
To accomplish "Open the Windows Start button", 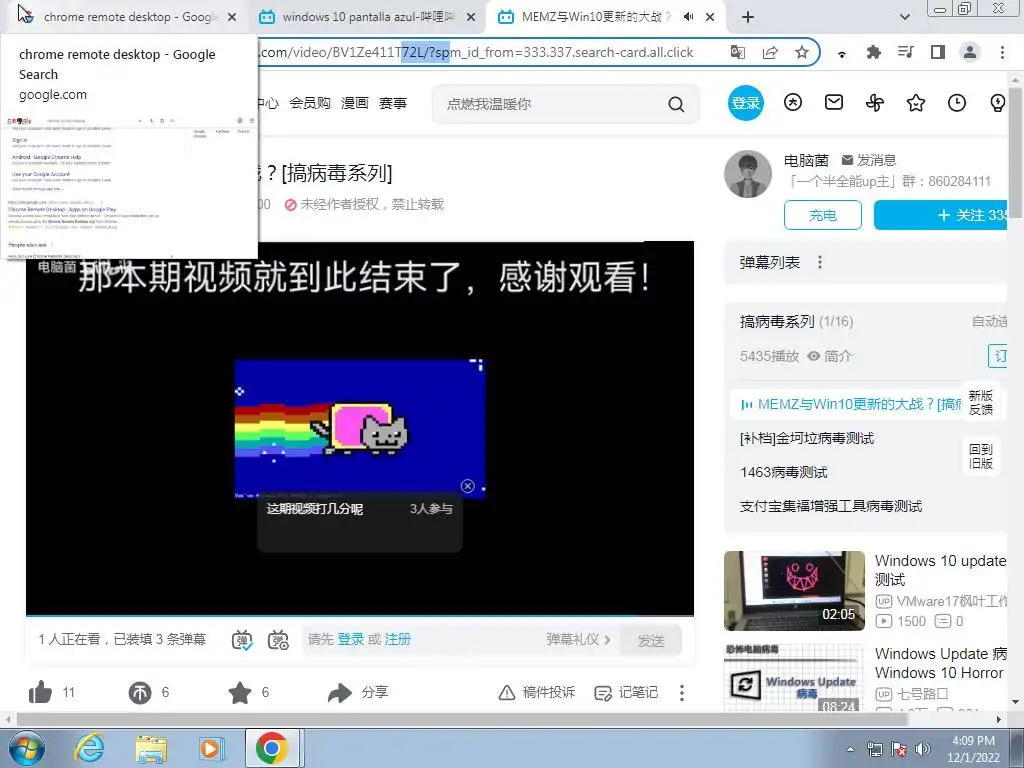I will point(26,748).
